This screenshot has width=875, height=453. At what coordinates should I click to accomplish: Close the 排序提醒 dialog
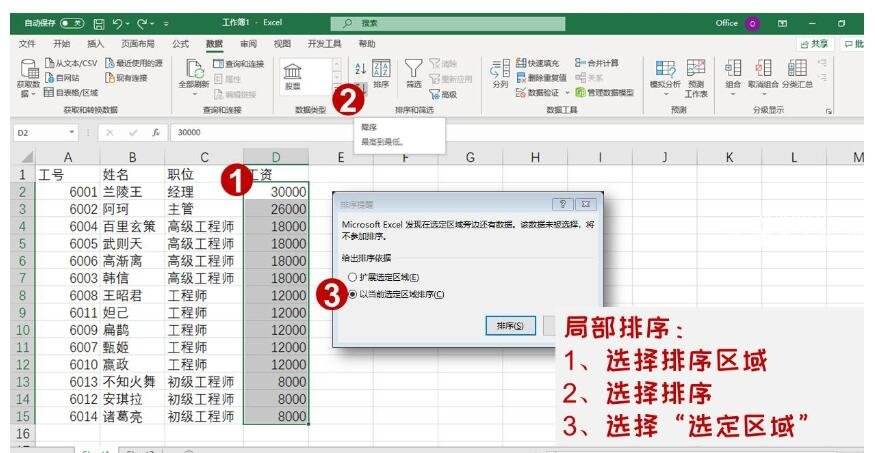tap(585, 204)
